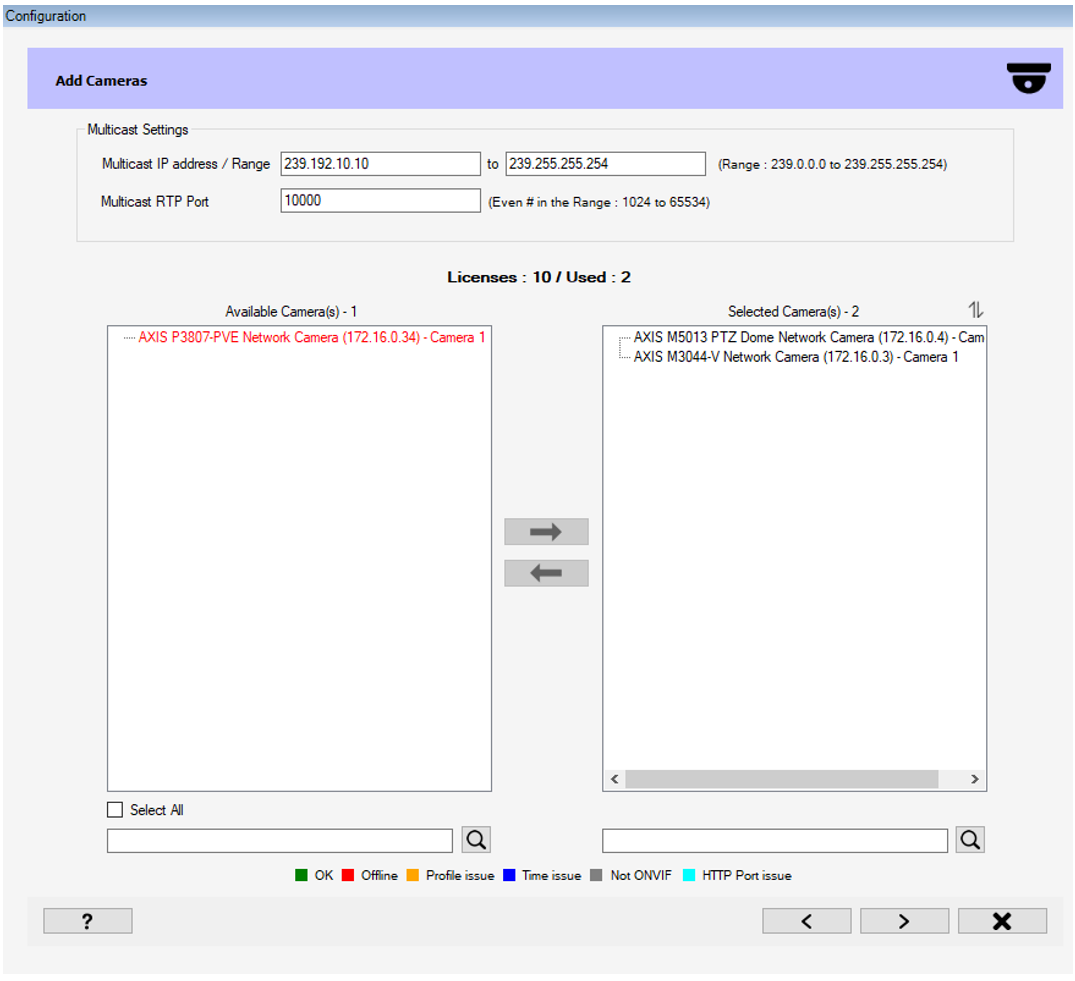The height and width of the screenshot is (981, 1075).
Task: Move camera to selected with right arrow
Action: pyautogui.click(x=546, y=532)
